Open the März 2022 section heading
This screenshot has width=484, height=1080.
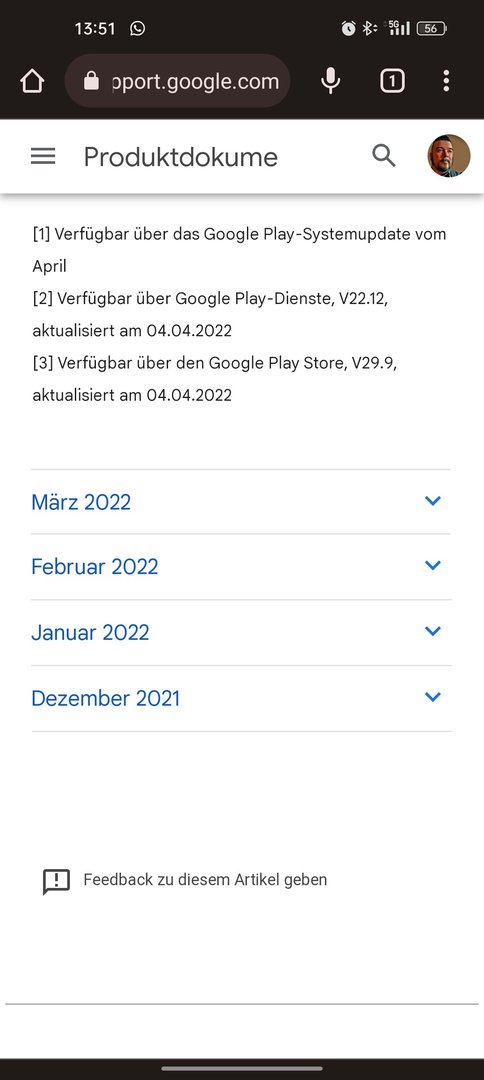coord(81,502)
